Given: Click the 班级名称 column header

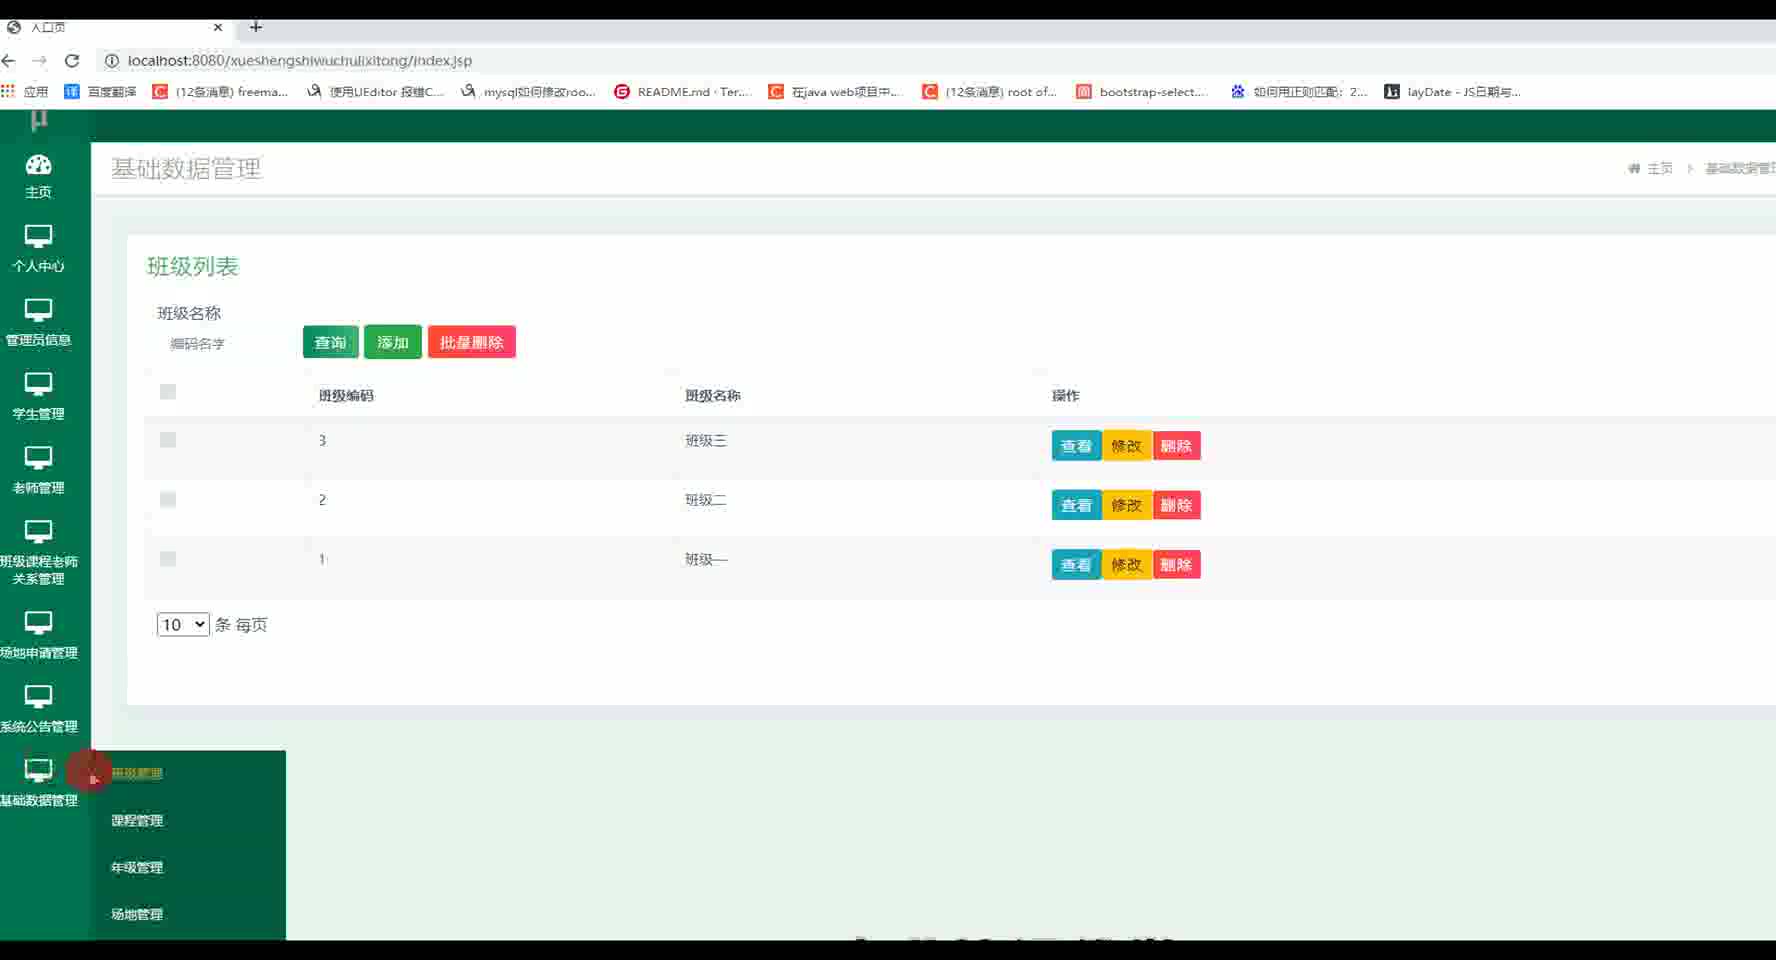Looking at the screenshot, I should [713, 396].
